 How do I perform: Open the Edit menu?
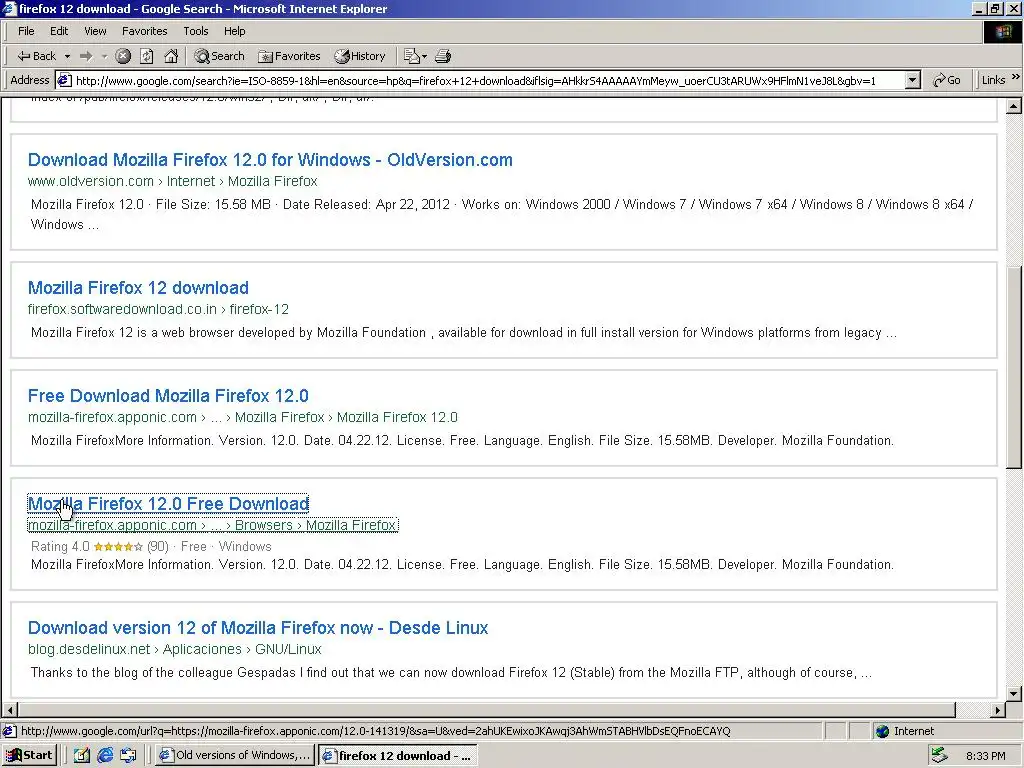coord(59,31)
